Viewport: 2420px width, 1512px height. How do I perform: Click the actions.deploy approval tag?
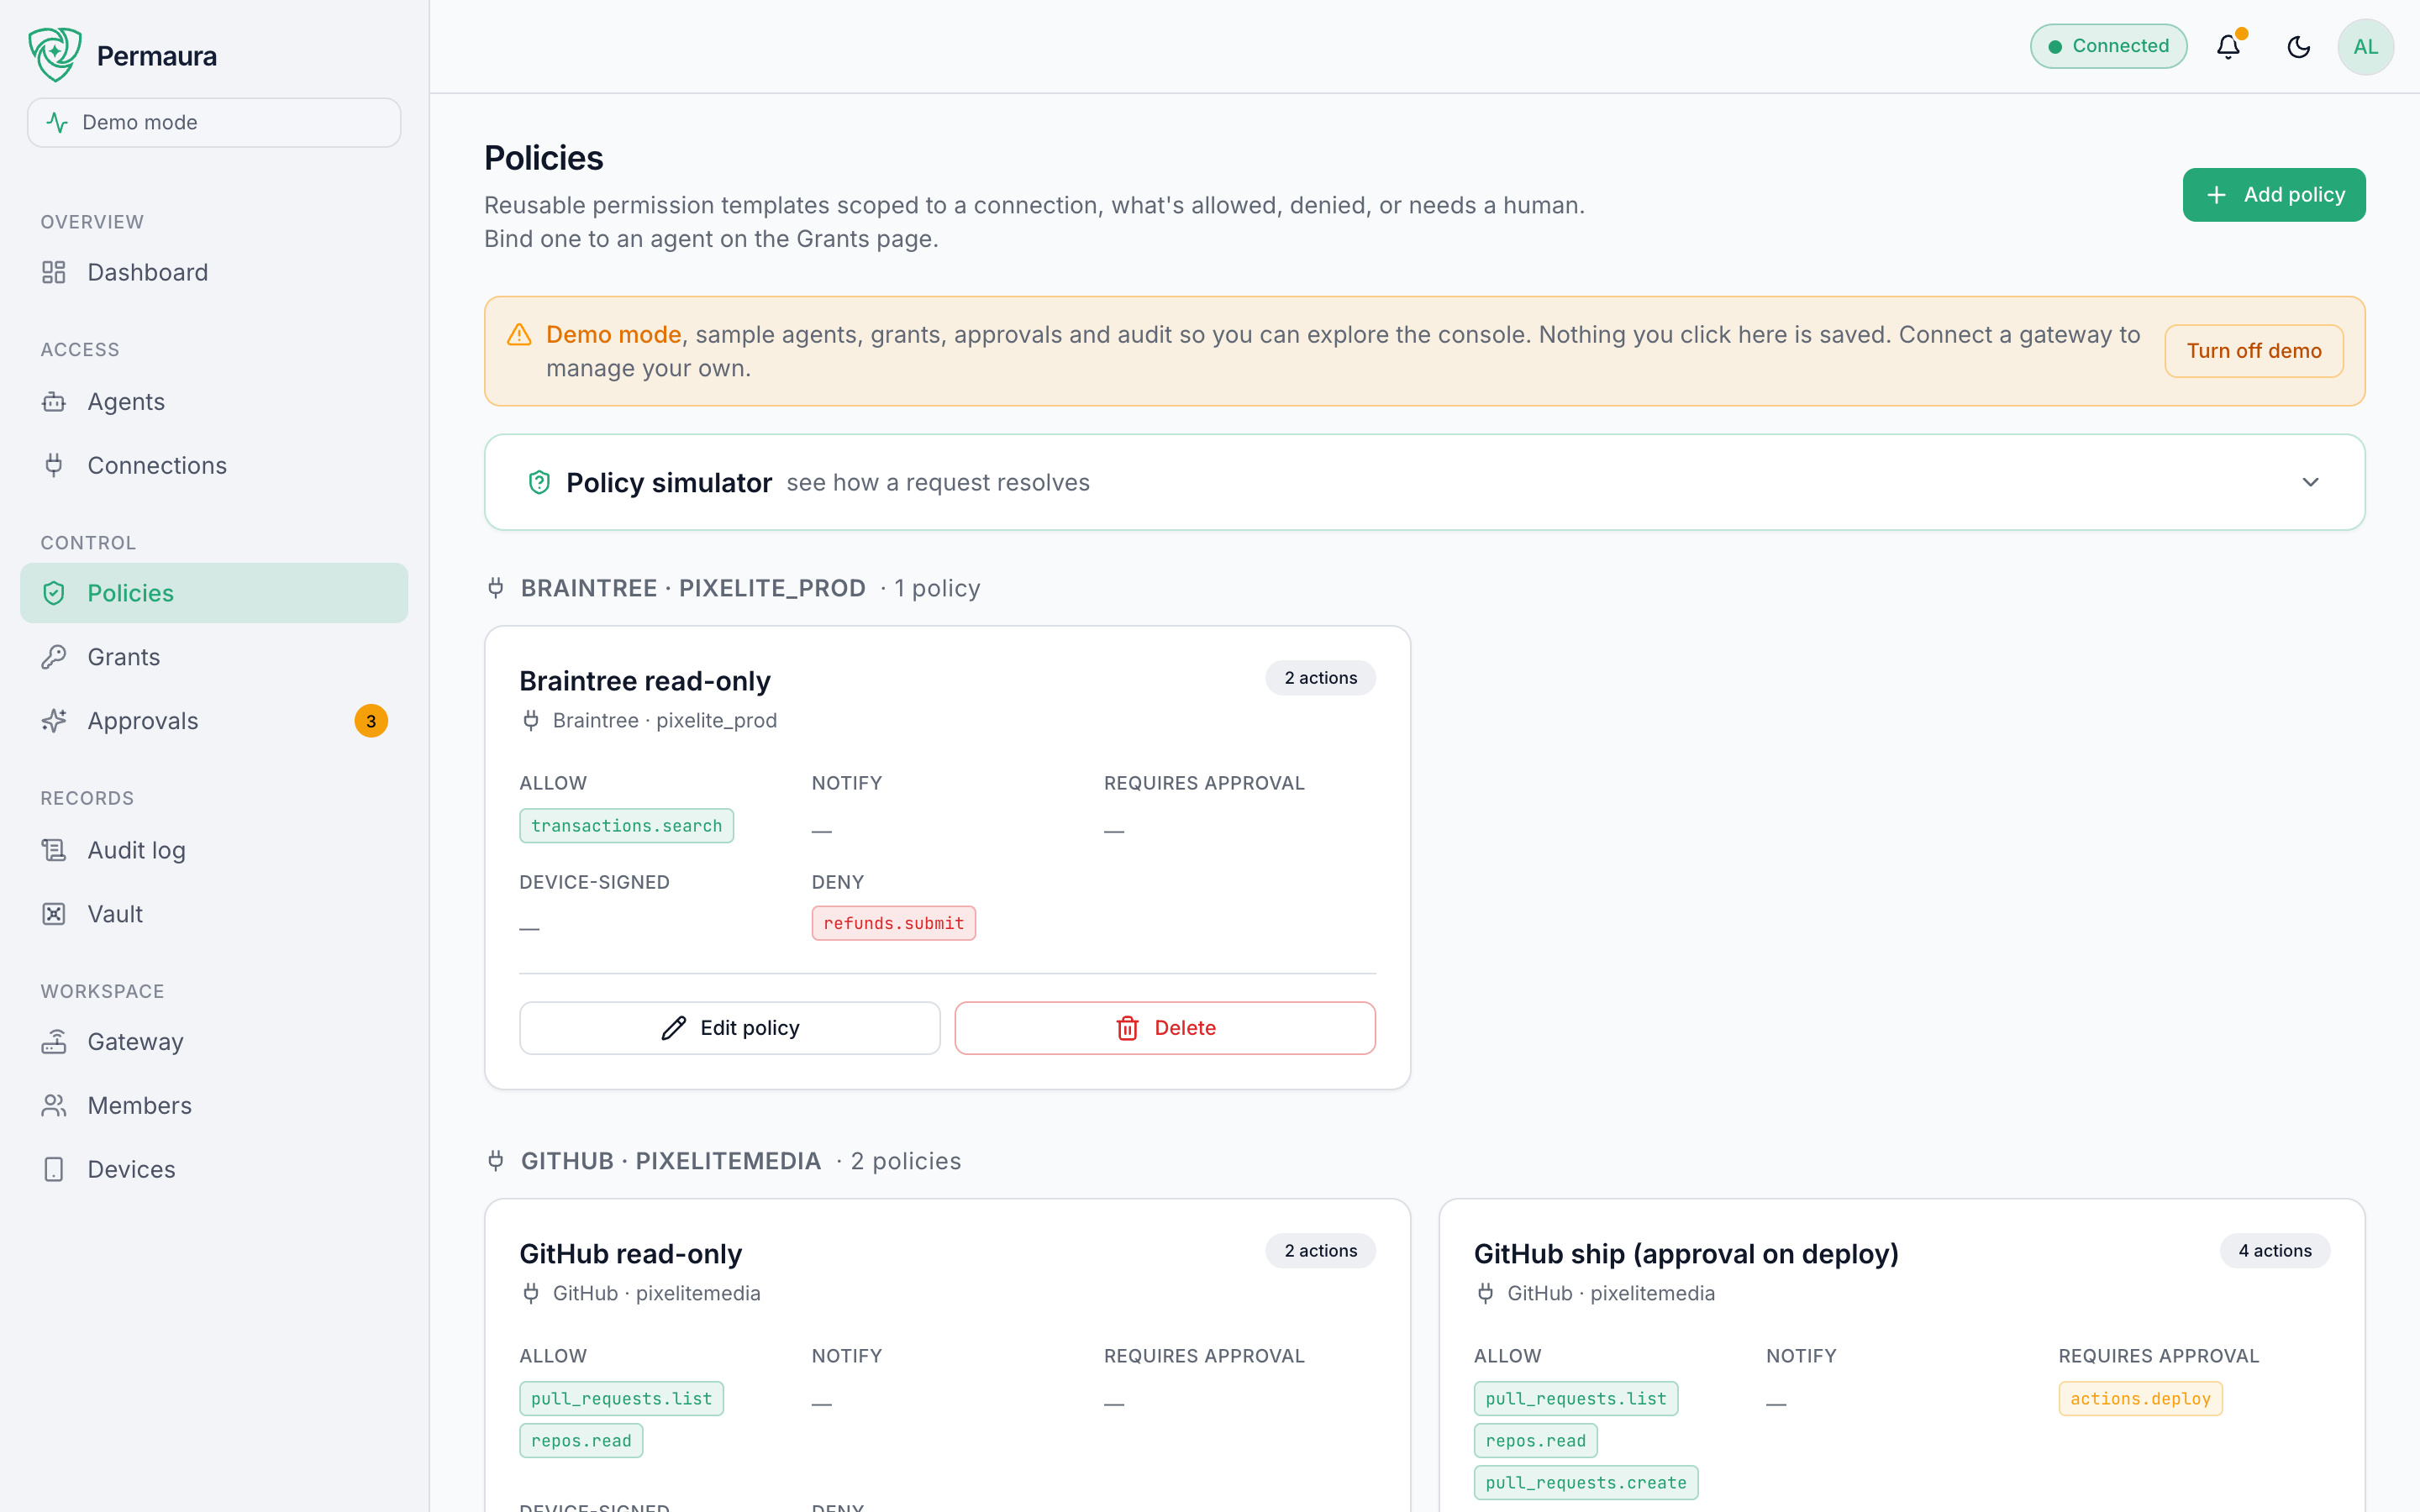(x=2140, y=1399)
